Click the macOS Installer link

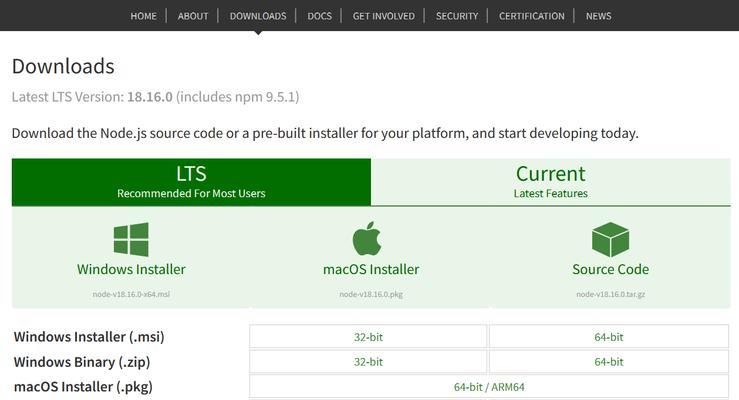[x=371, y=269]
